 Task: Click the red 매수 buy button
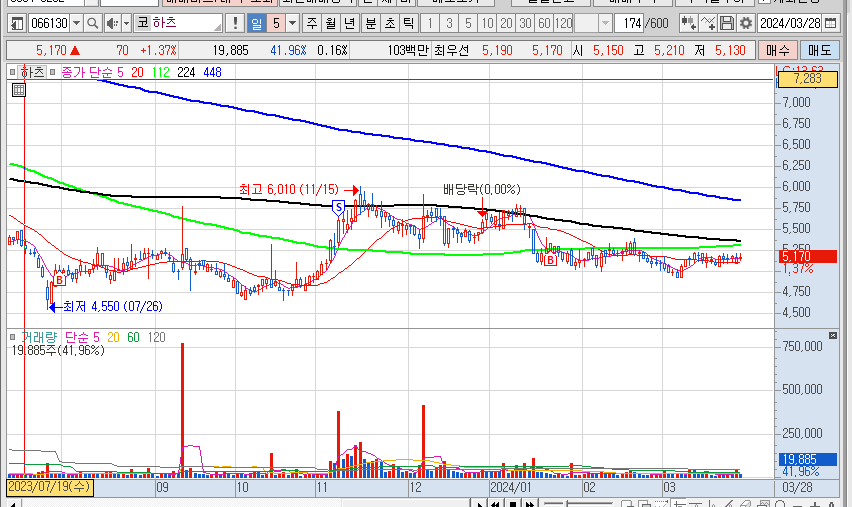coord(778,51)
